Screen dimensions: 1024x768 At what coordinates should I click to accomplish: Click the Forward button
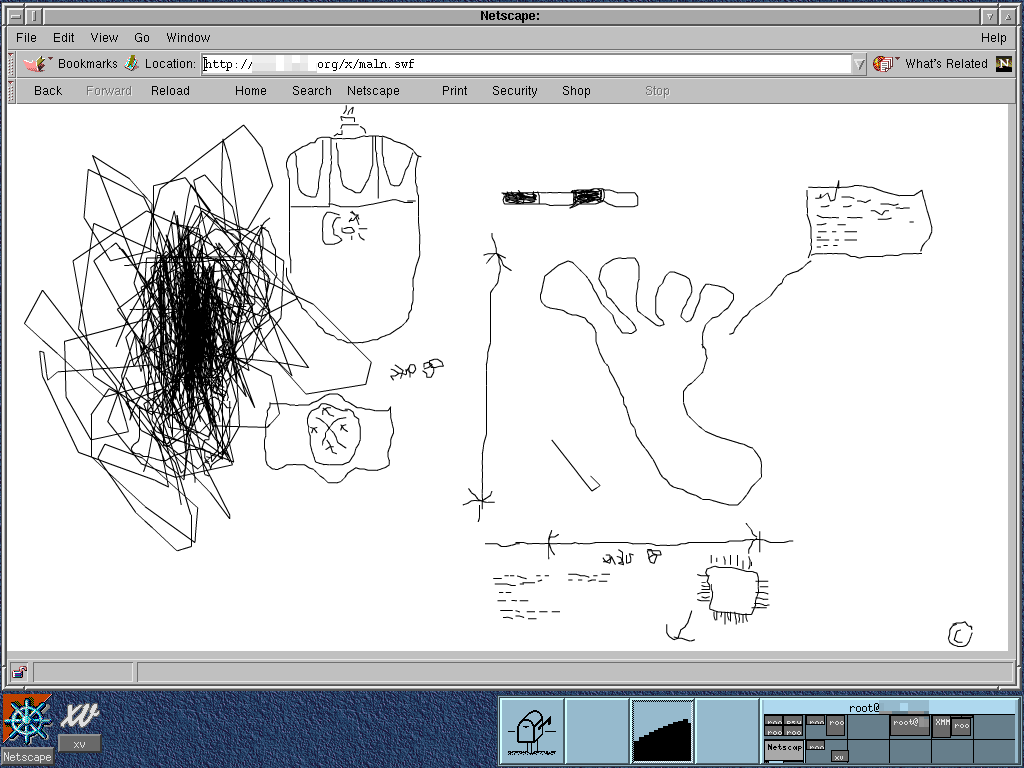(108, 91)
